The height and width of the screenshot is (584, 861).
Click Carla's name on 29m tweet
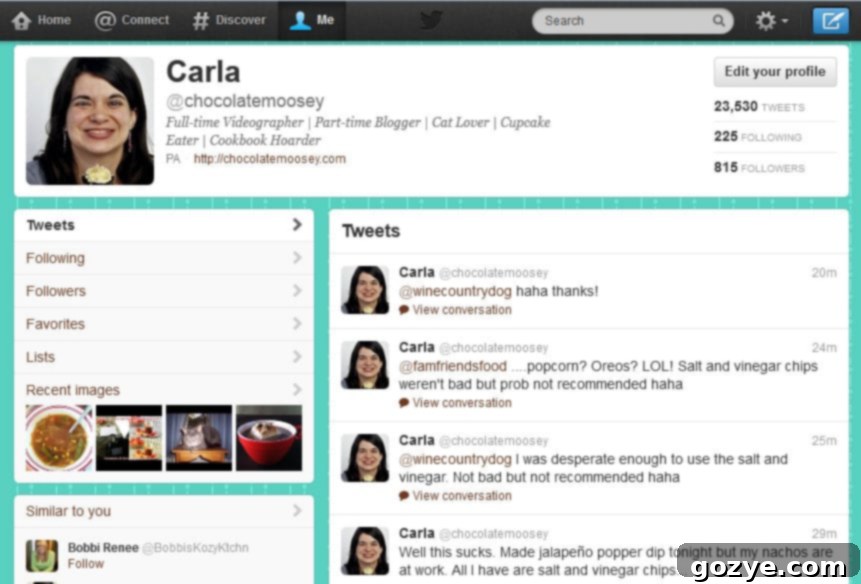coord(417,533)
